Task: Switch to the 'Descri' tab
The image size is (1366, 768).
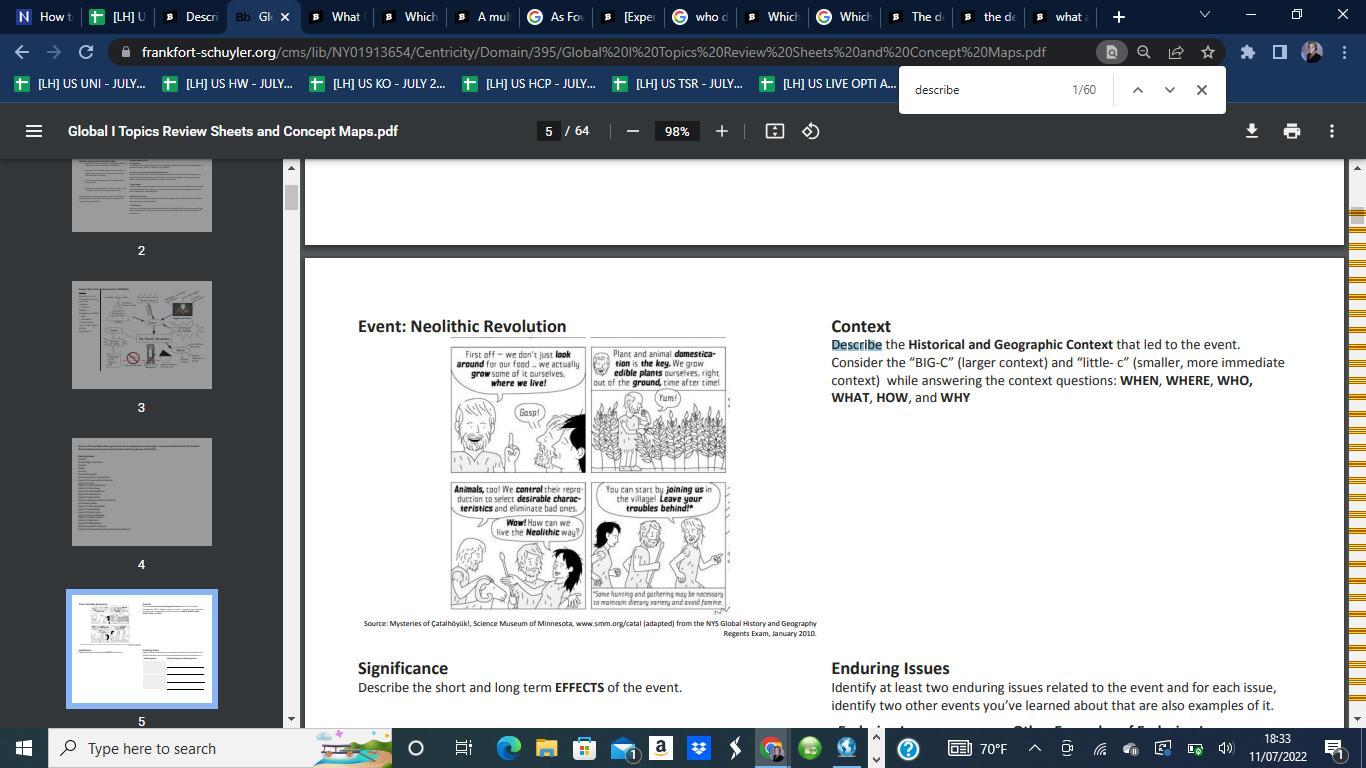Action: (x=190, y=16)
